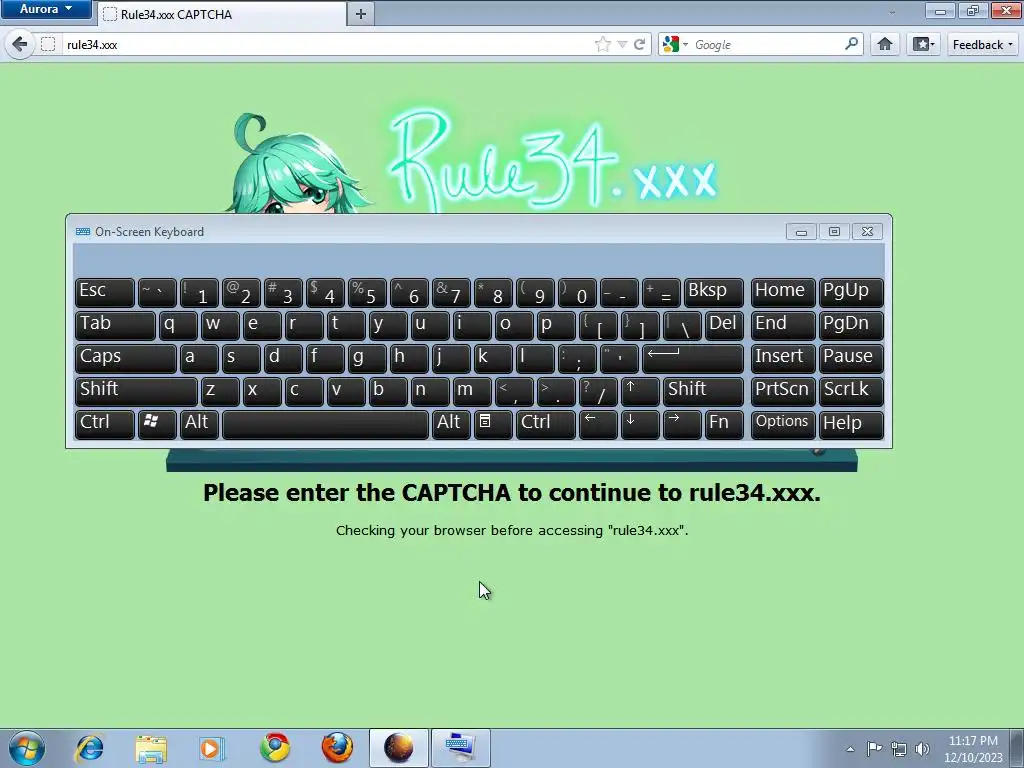Screen dimensions: 1024x768
Task: Launch Internet Explorer from taskbar
Action: coord(89,748)
